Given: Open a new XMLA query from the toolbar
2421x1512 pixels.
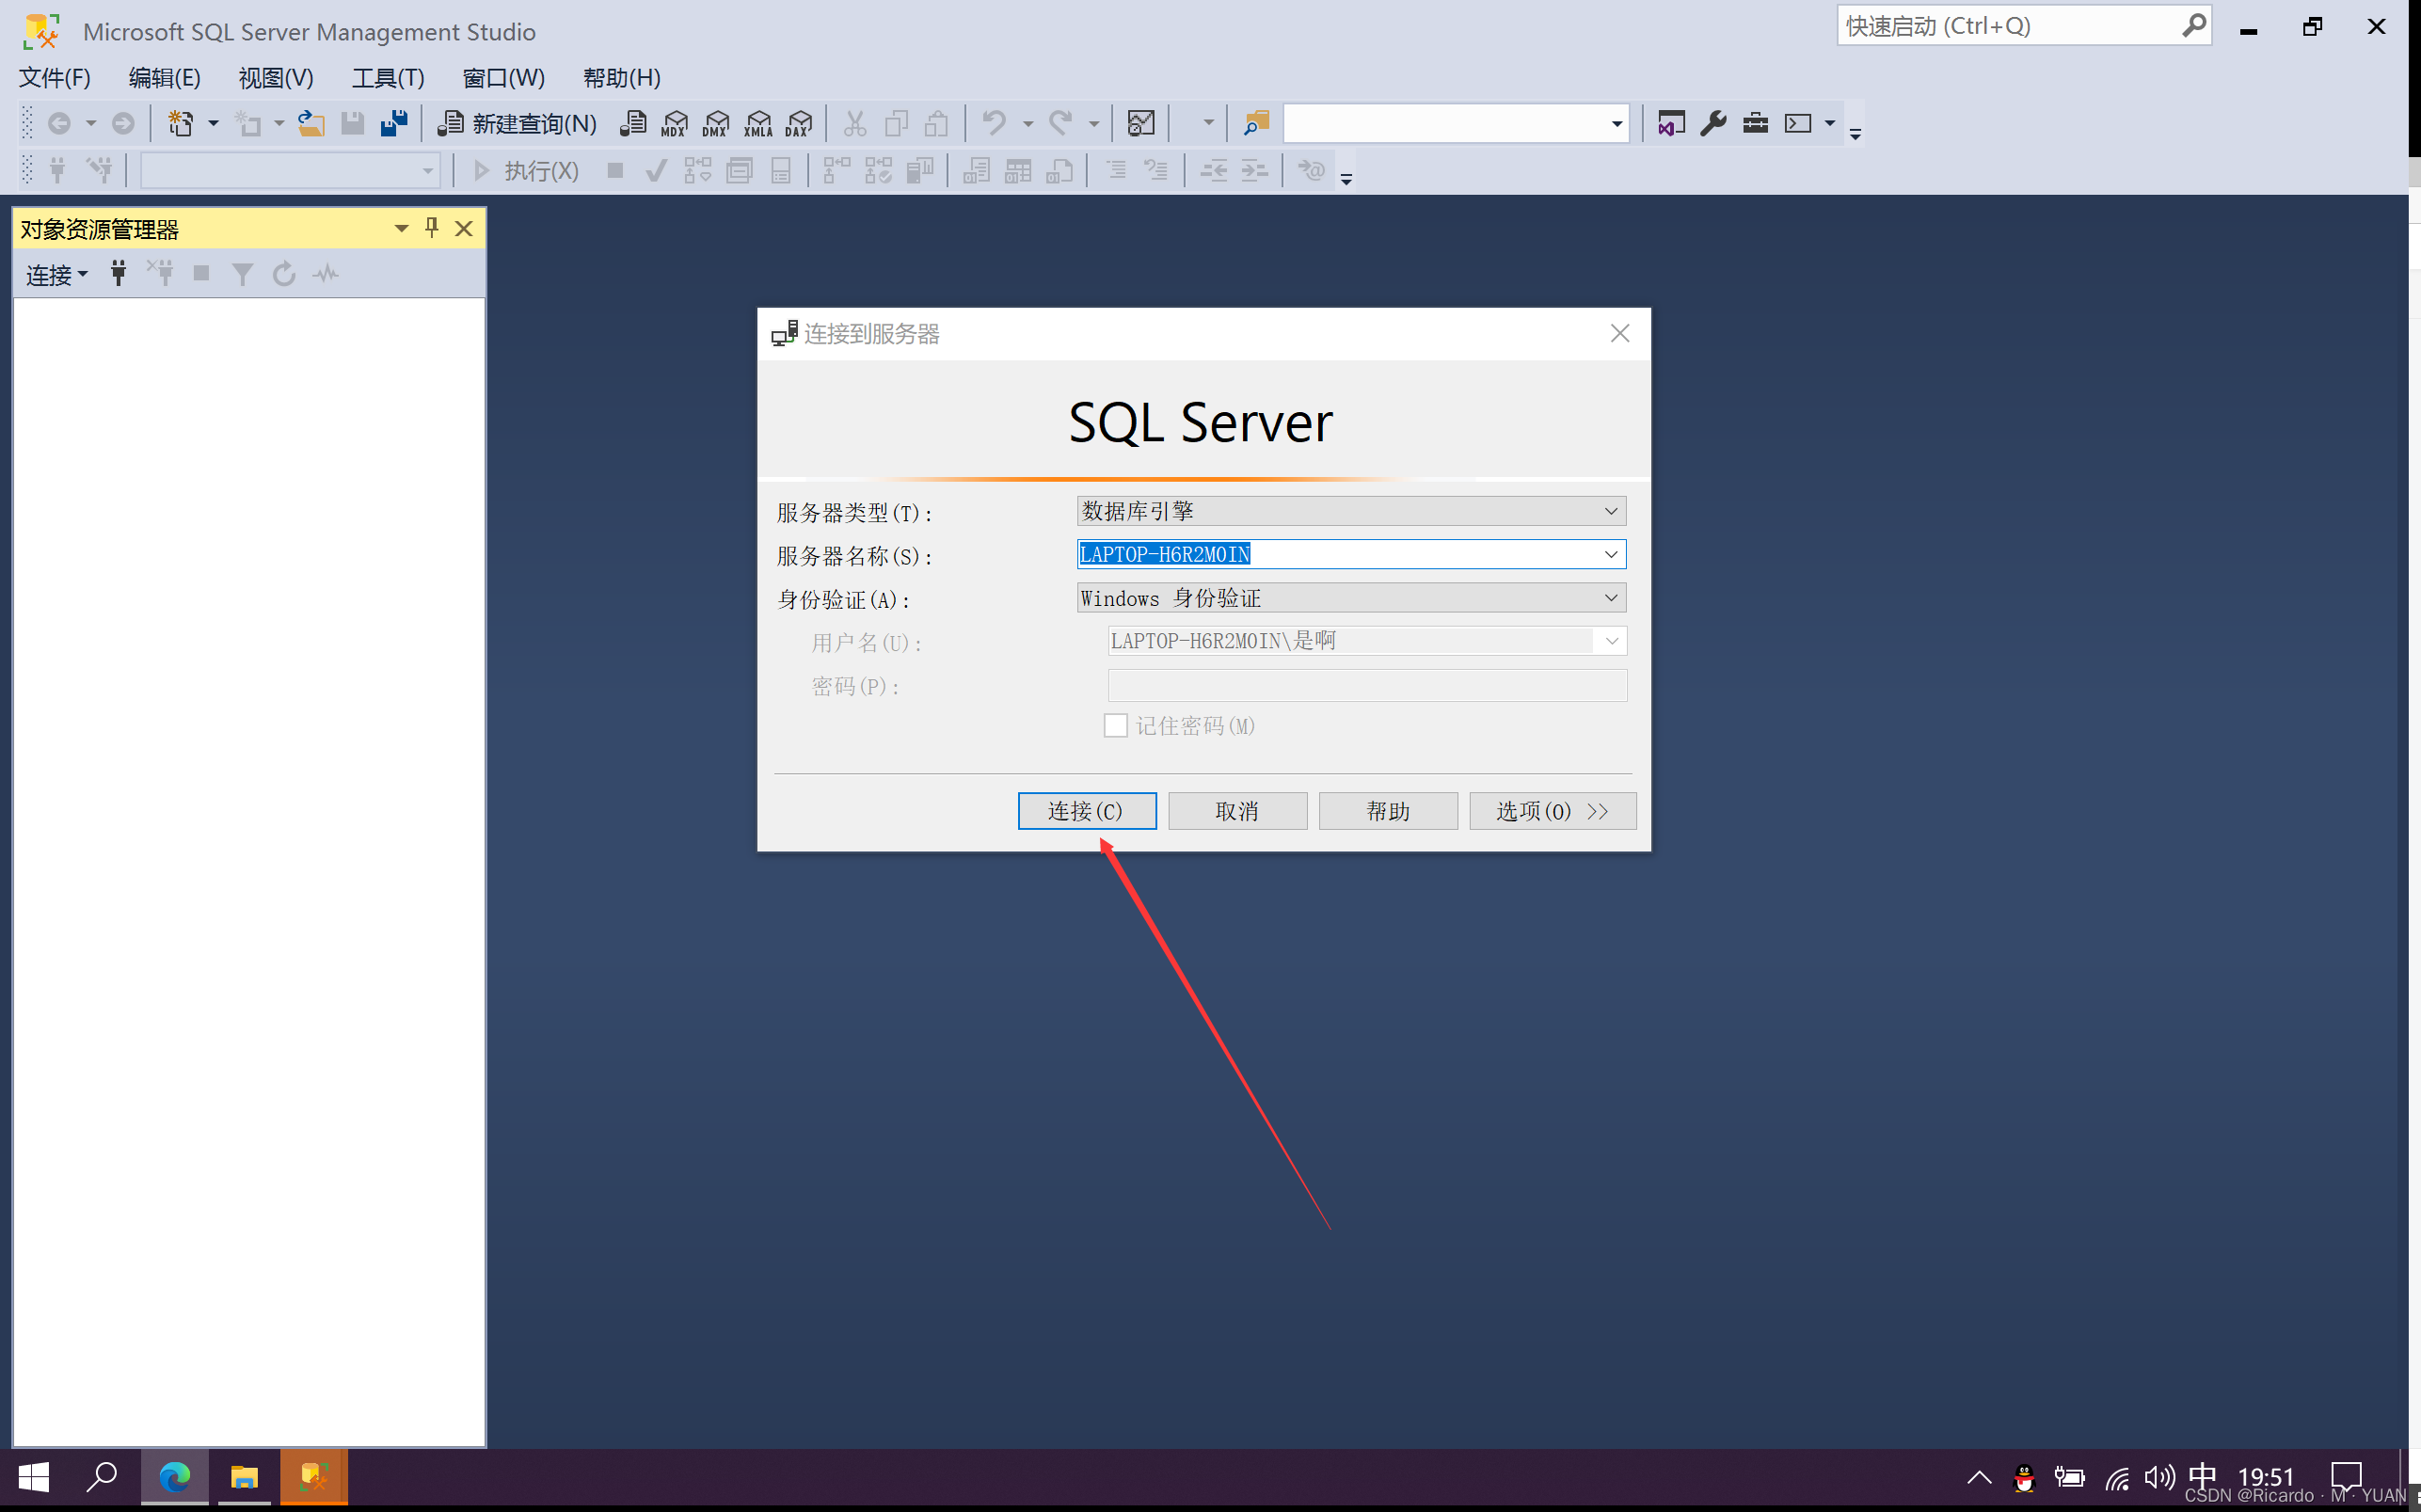Looking at the screenshot, I should (757, 122).
